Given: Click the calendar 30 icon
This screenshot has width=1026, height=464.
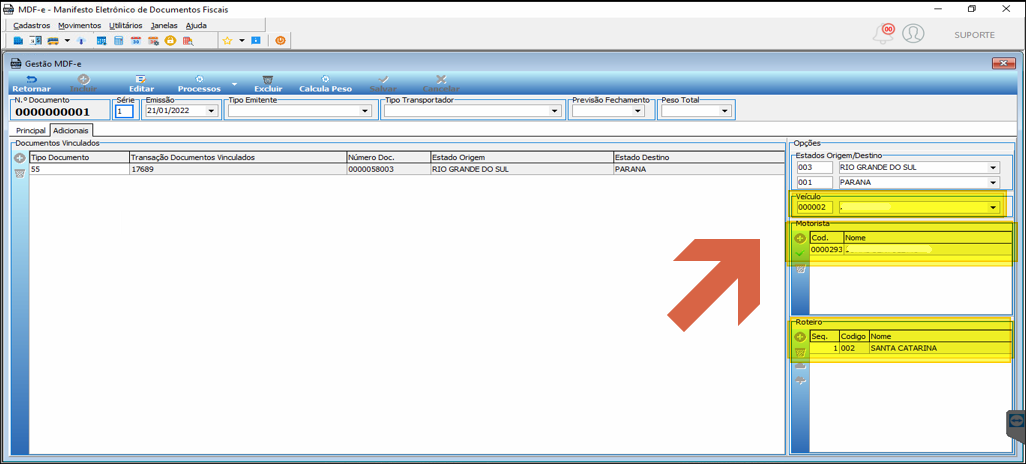Looking at the screenshot, I should [136, 41].
